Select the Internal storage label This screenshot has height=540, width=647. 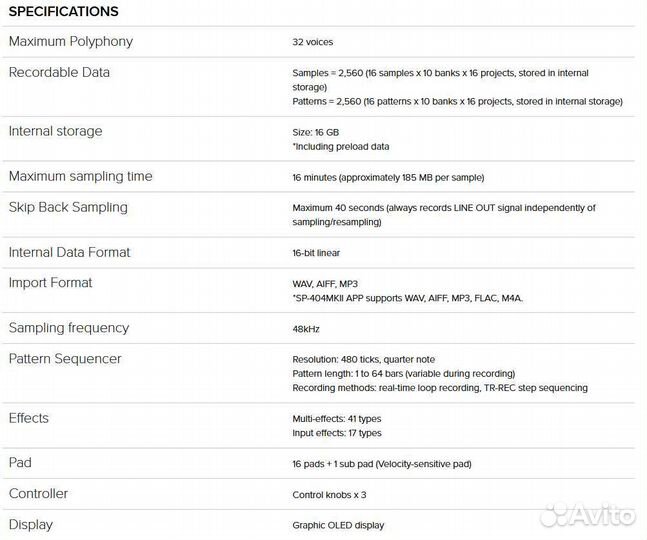(55, 132)
